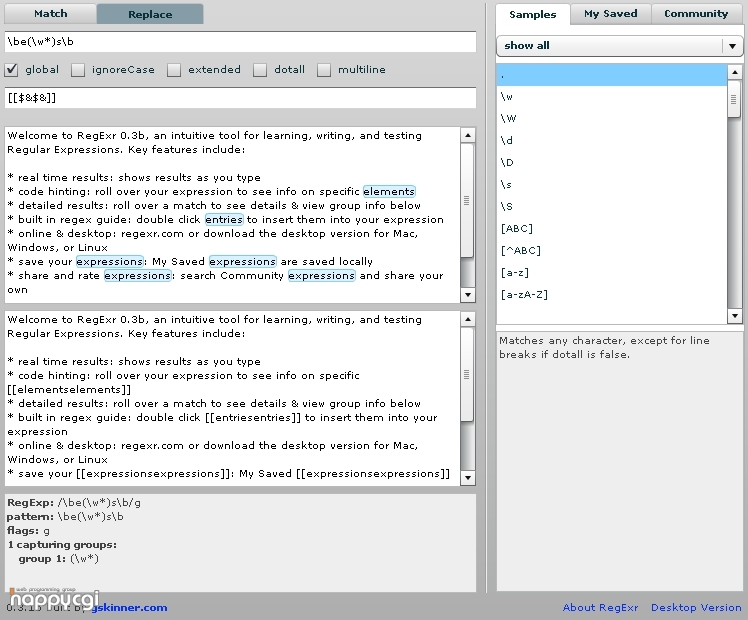Enable the multiline checkbox
Viewport: 748px width, 620px height.
(324, 70)
